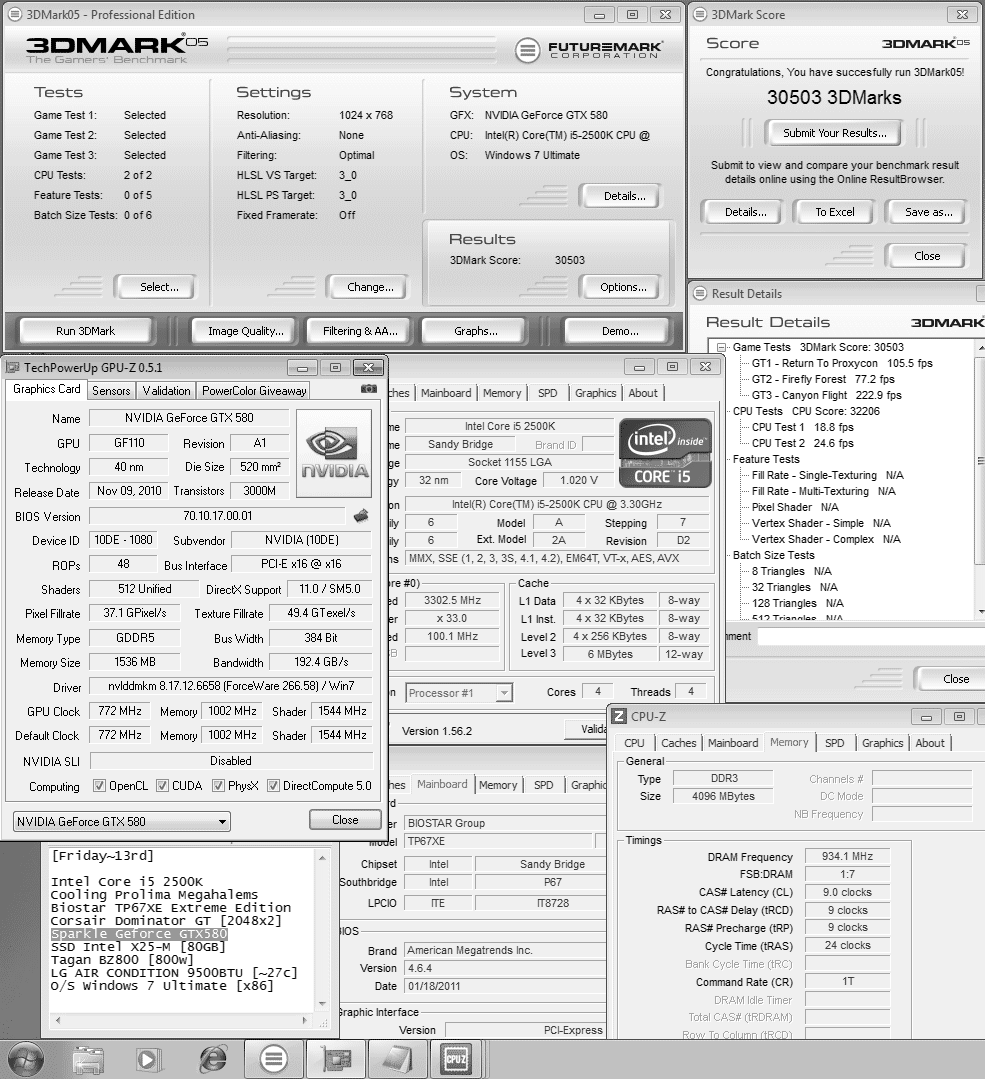
Task: Click the Run 3DMark button
Action: pyautogui.click(x=85, y=331)
